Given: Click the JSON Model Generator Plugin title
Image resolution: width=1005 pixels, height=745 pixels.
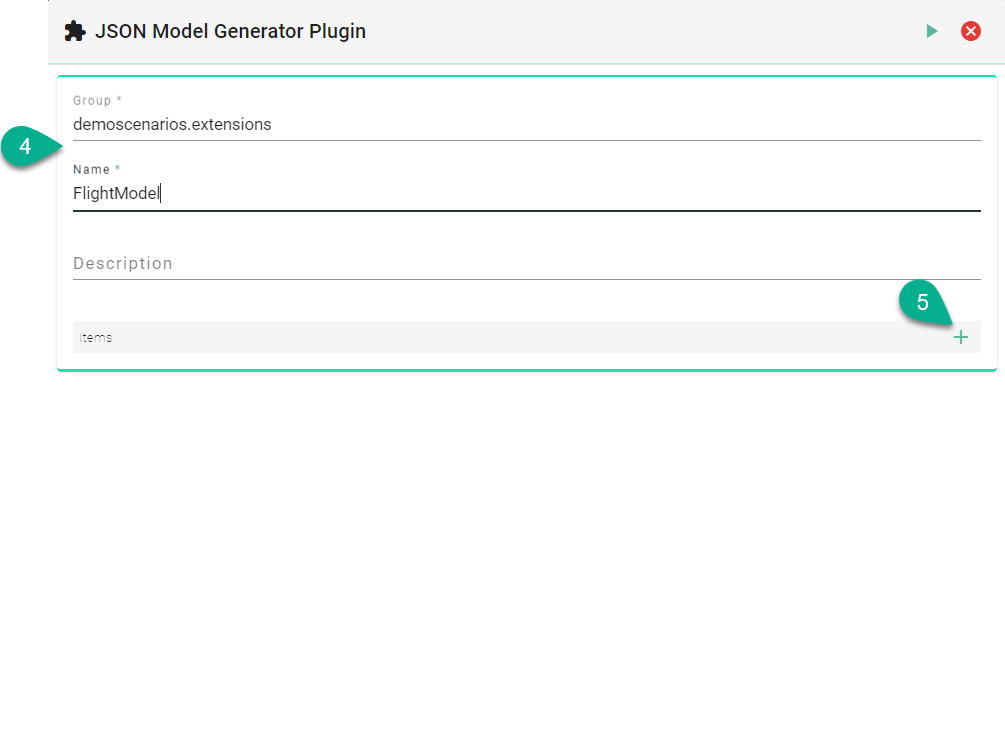Looking at the screenshot, I should 230,31.
